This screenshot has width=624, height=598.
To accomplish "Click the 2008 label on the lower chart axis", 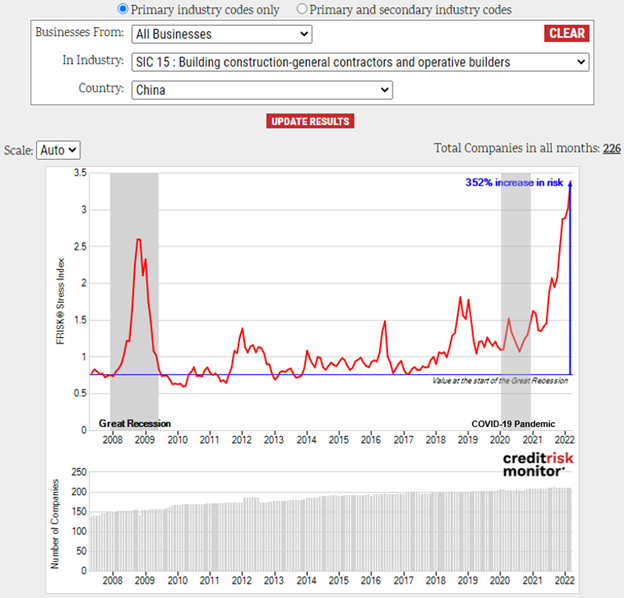I will (x=113, y=580).
